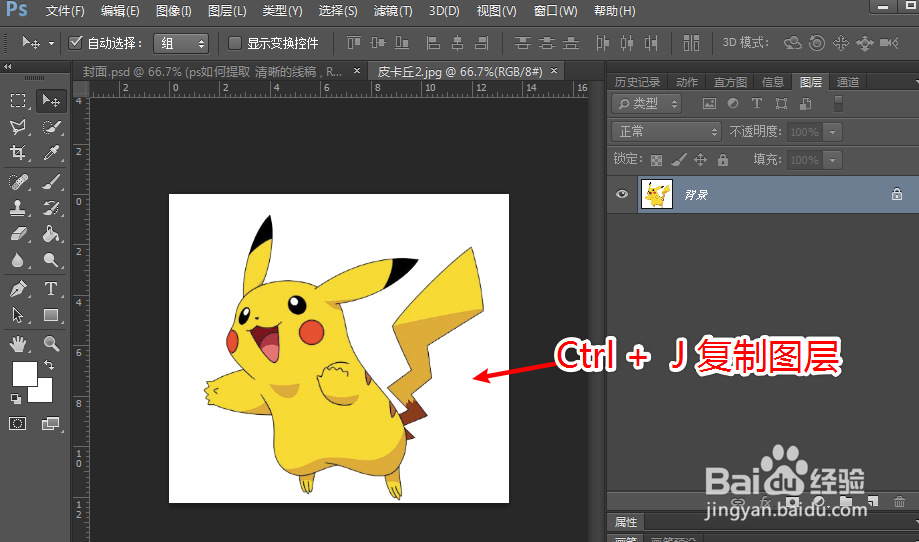Select the Eraser tool
Image resolution: width=919 pixels, height=542 pixels.
pyautogui.click(x=18, y=234)
